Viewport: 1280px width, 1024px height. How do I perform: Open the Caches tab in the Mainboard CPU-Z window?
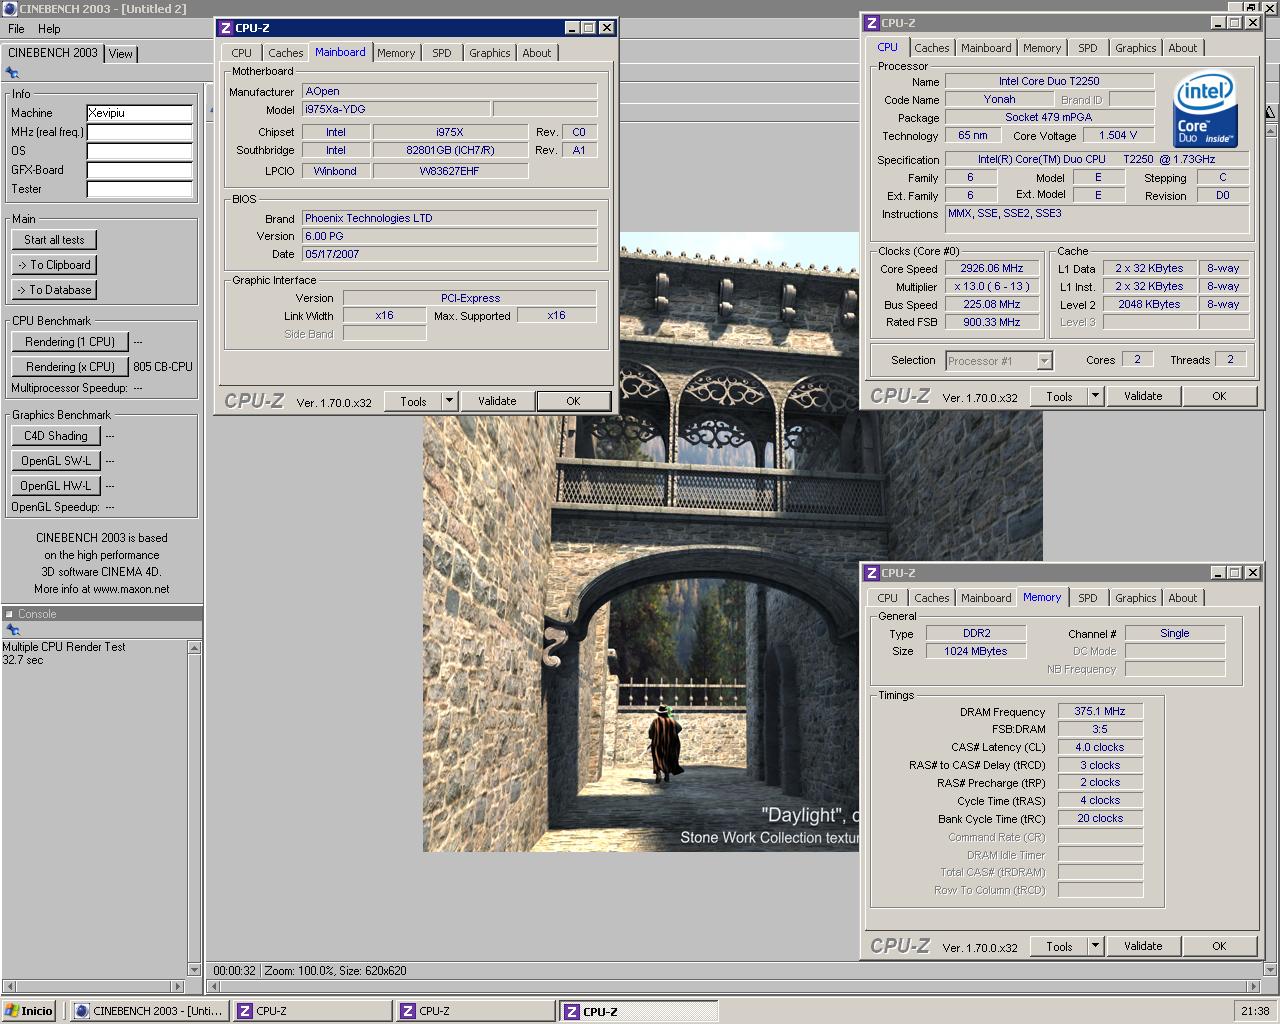pyautogui.click(x=285, y=53)
